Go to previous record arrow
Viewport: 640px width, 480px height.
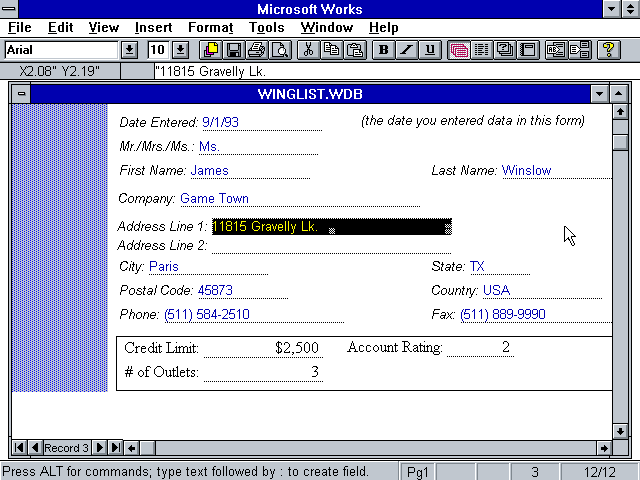pyautogui.click(x=35, y=448)
